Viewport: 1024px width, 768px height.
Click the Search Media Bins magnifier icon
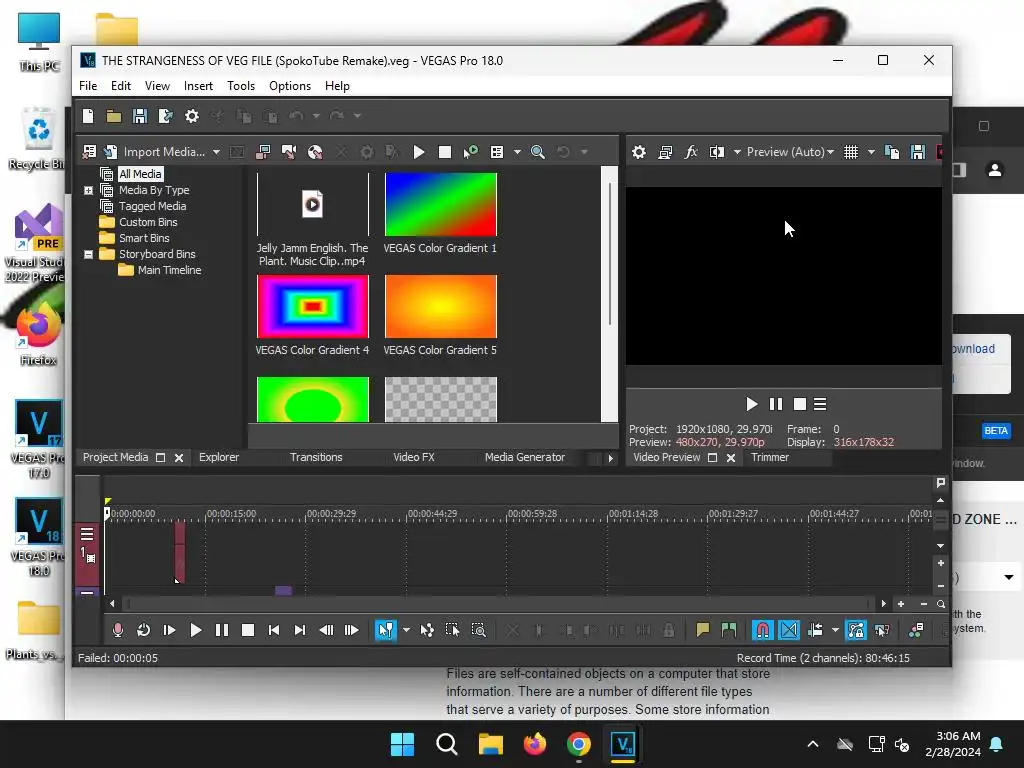(x=537, y=152)
